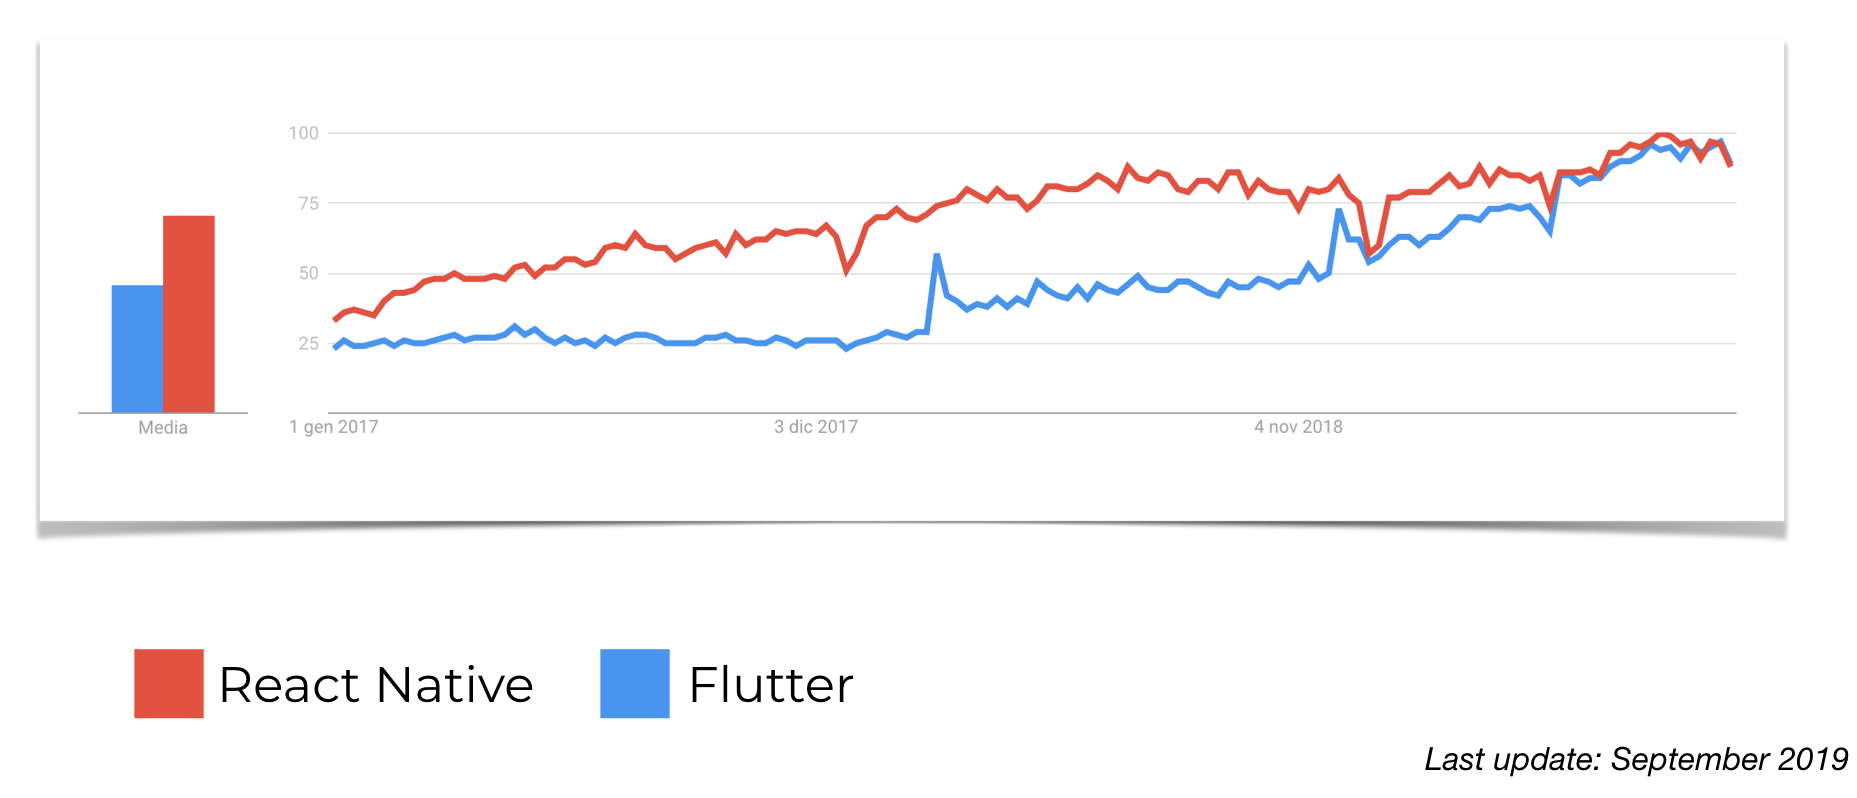
Task: Click the 50 y-axis value label
Action: click(308, 273)
